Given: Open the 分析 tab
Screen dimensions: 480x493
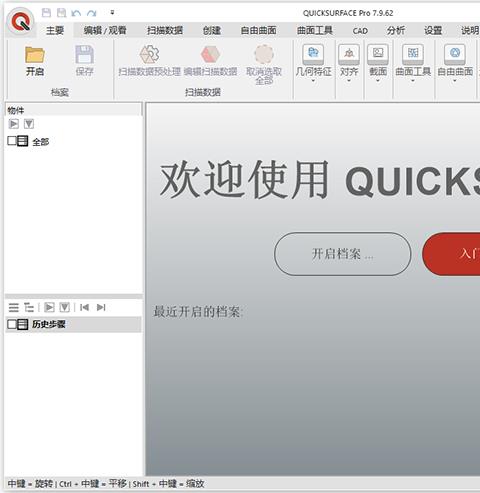Looking at the screenshot, I should tap(396, 31).
